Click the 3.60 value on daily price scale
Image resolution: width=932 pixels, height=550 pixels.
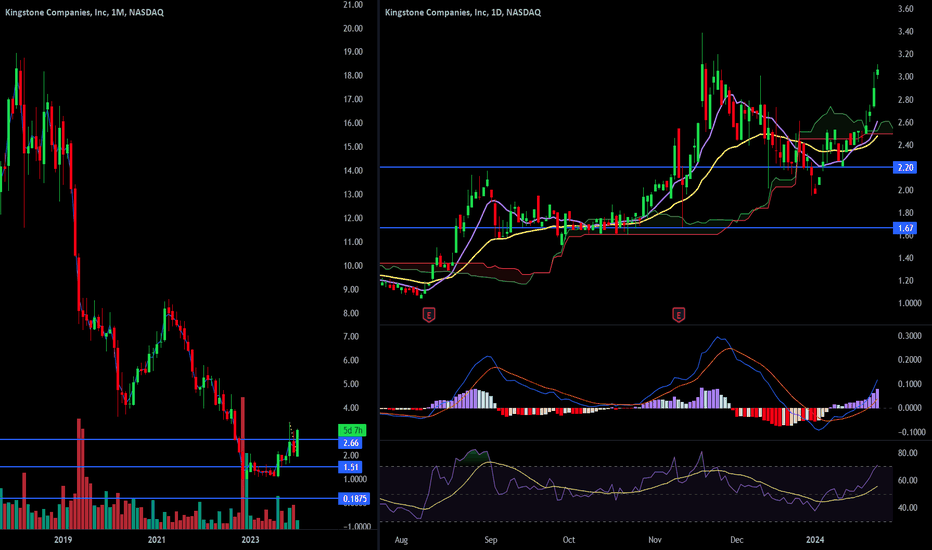[x=905, y=9]
